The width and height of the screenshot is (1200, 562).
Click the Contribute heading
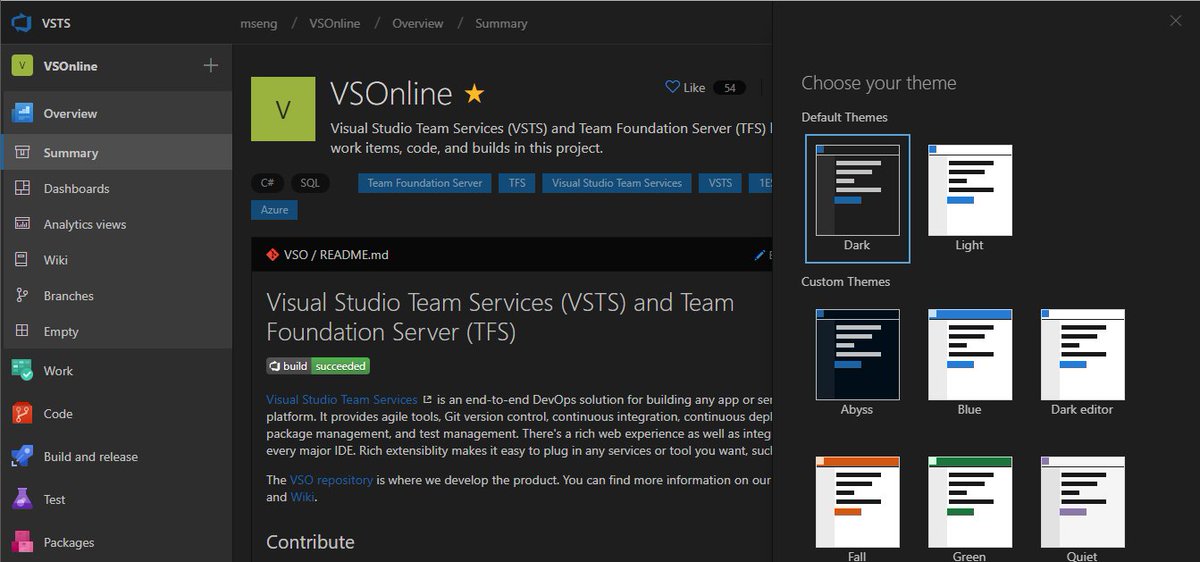tap(310, 542)
